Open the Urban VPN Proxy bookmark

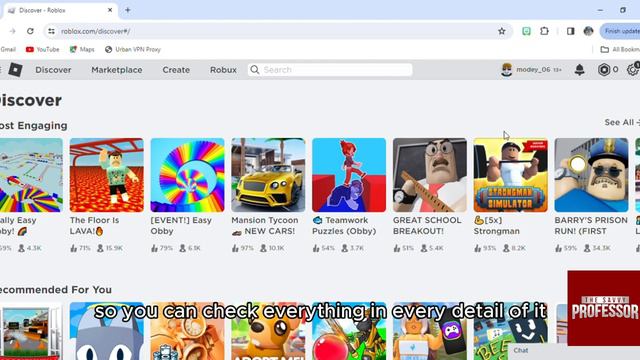(133, 49)
